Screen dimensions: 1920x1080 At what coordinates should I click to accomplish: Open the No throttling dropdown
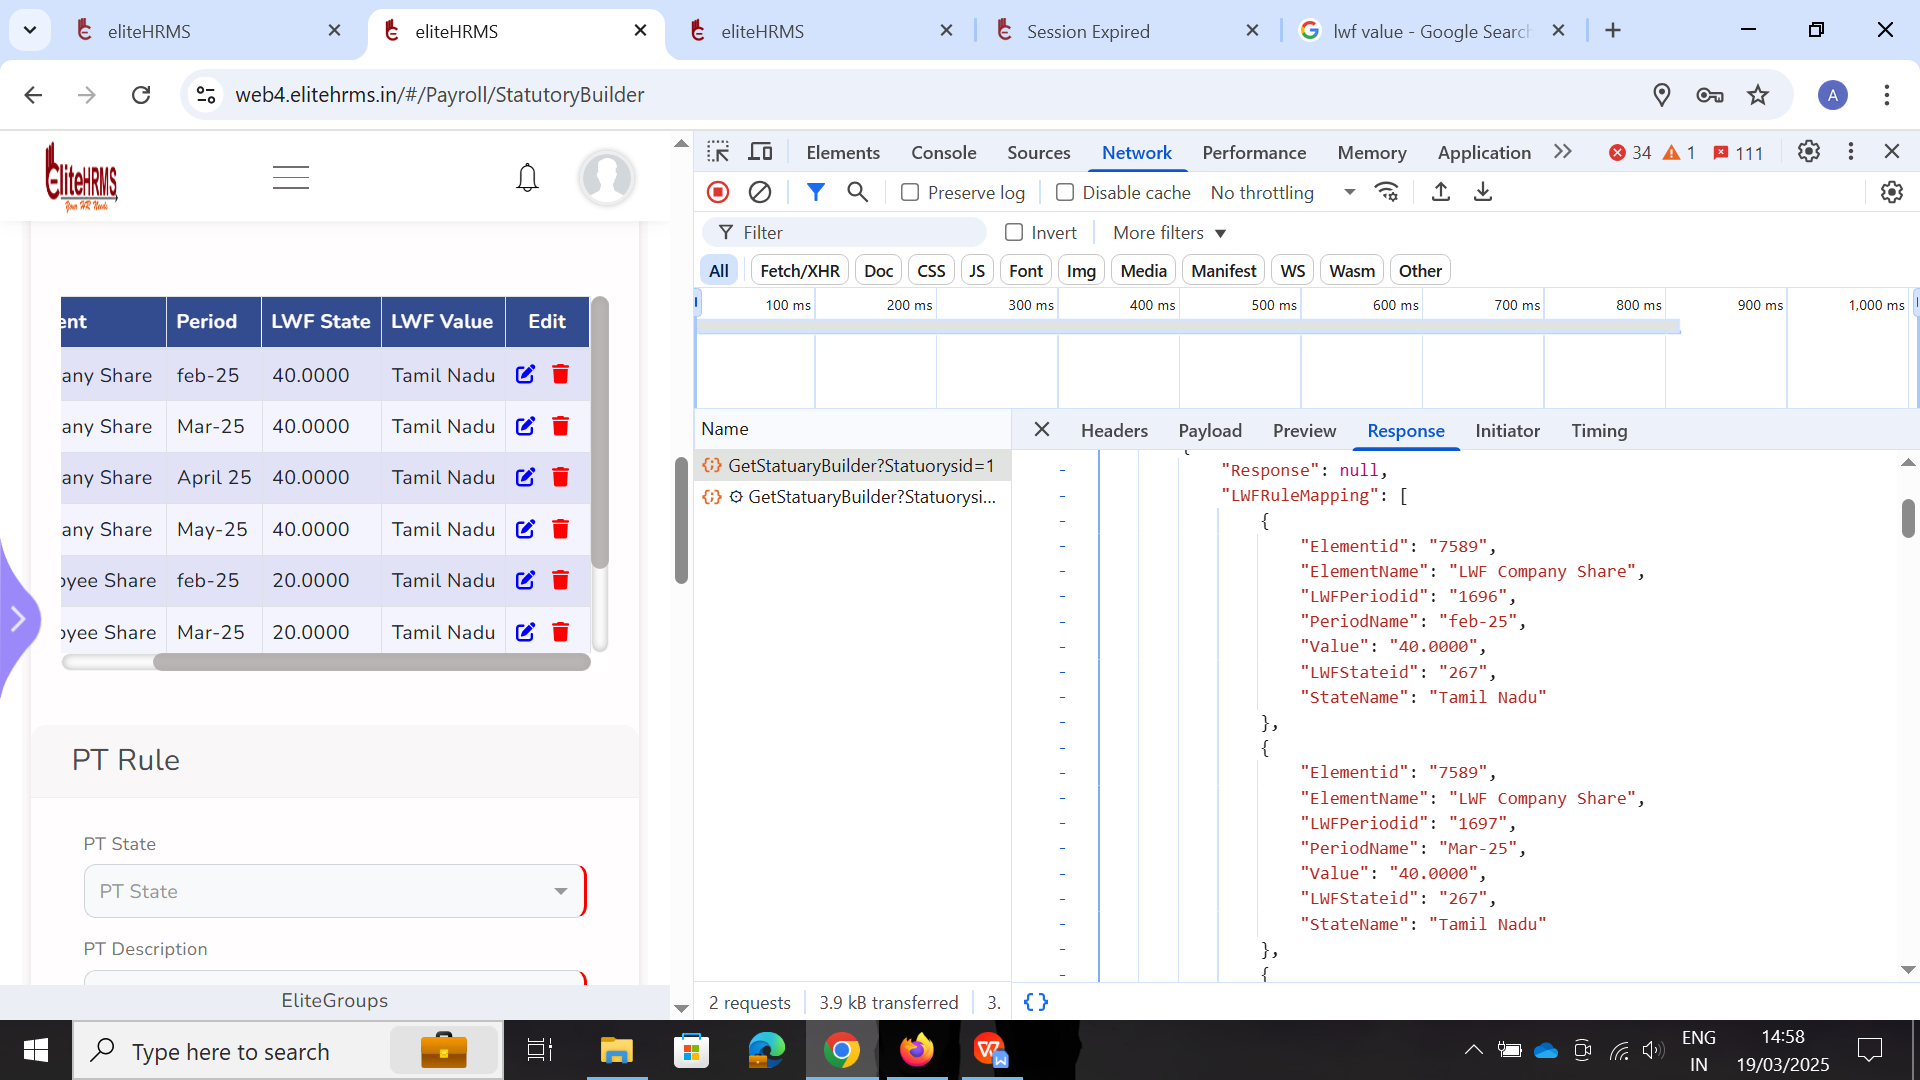pyautogui.click(x=1282, y=192)
